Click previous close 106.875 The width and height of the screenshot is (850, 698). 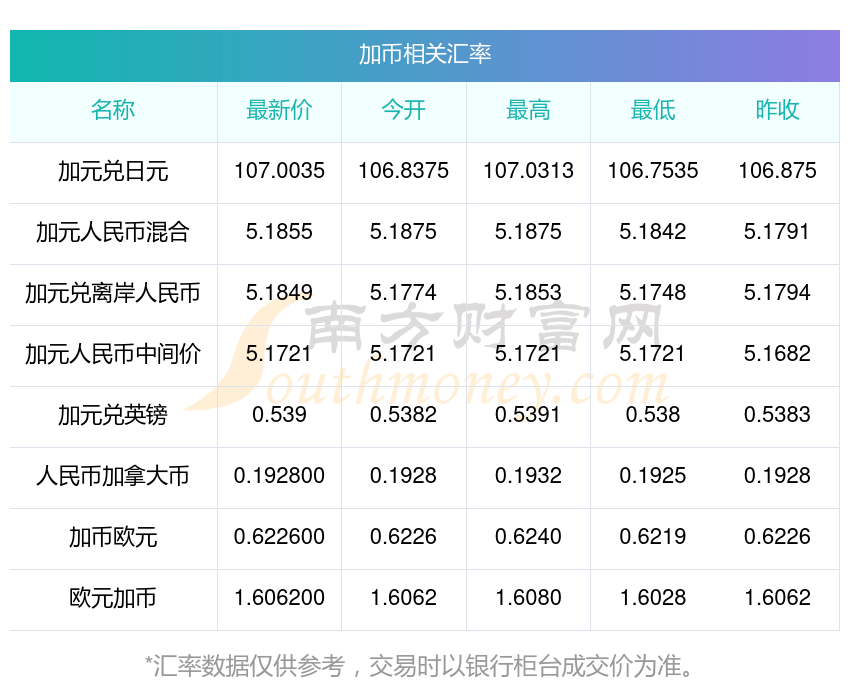click(777, 171)
